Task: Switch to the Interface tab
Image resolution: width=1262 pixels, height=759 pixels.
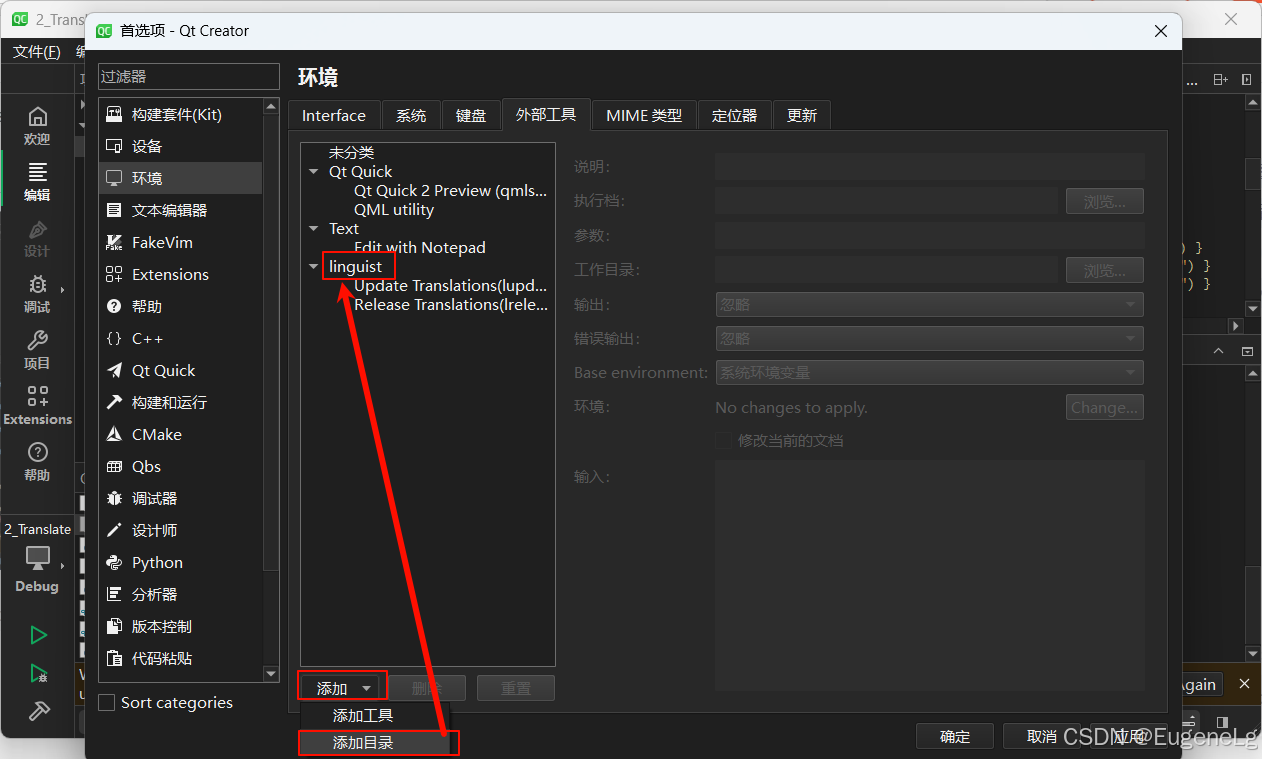Action: (x=334, y=115)
